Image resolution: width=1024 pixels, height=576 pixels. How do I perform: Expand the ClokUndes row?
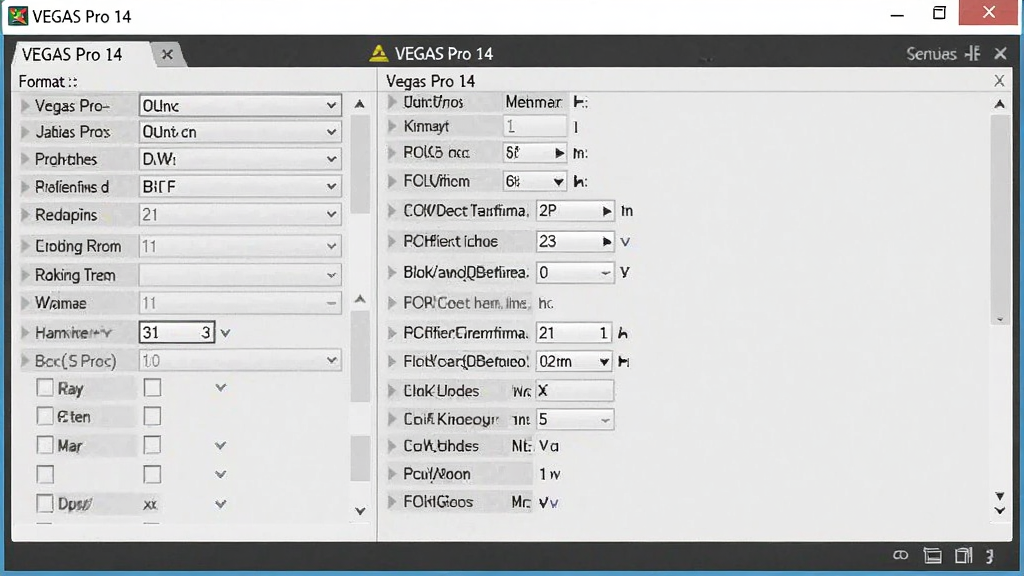[x=392, y=391]
